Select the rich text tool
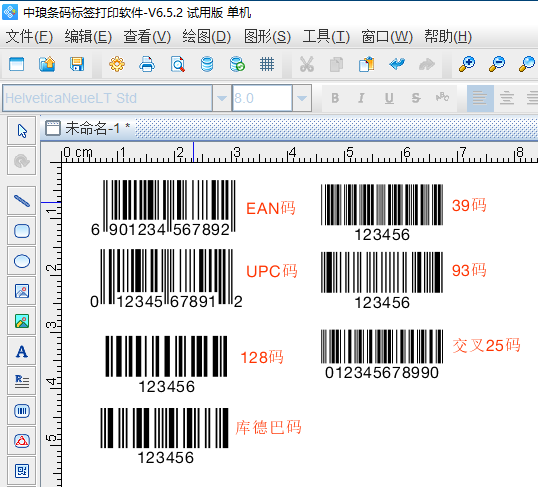The image size is (538, 487). pyautogui.click(x=22, y=381)
